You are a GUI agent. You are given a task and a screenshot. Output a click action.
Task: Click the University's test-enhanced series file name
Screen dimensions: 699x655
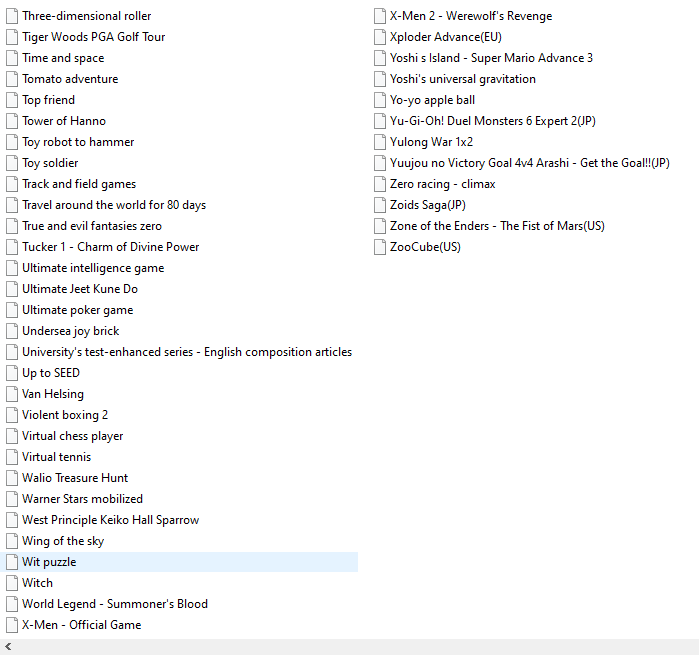tap(187, 352)
